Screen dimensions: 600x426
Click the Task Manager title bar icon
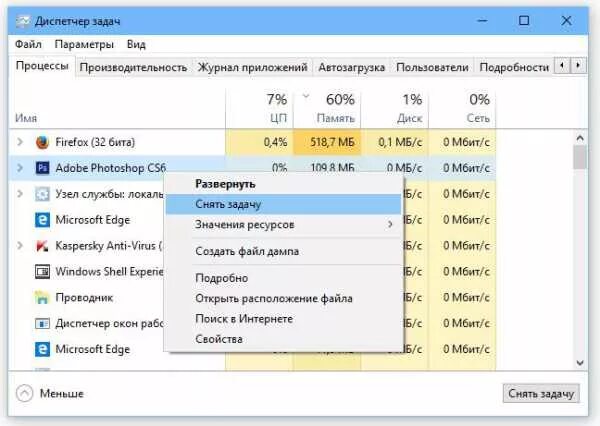23,21
